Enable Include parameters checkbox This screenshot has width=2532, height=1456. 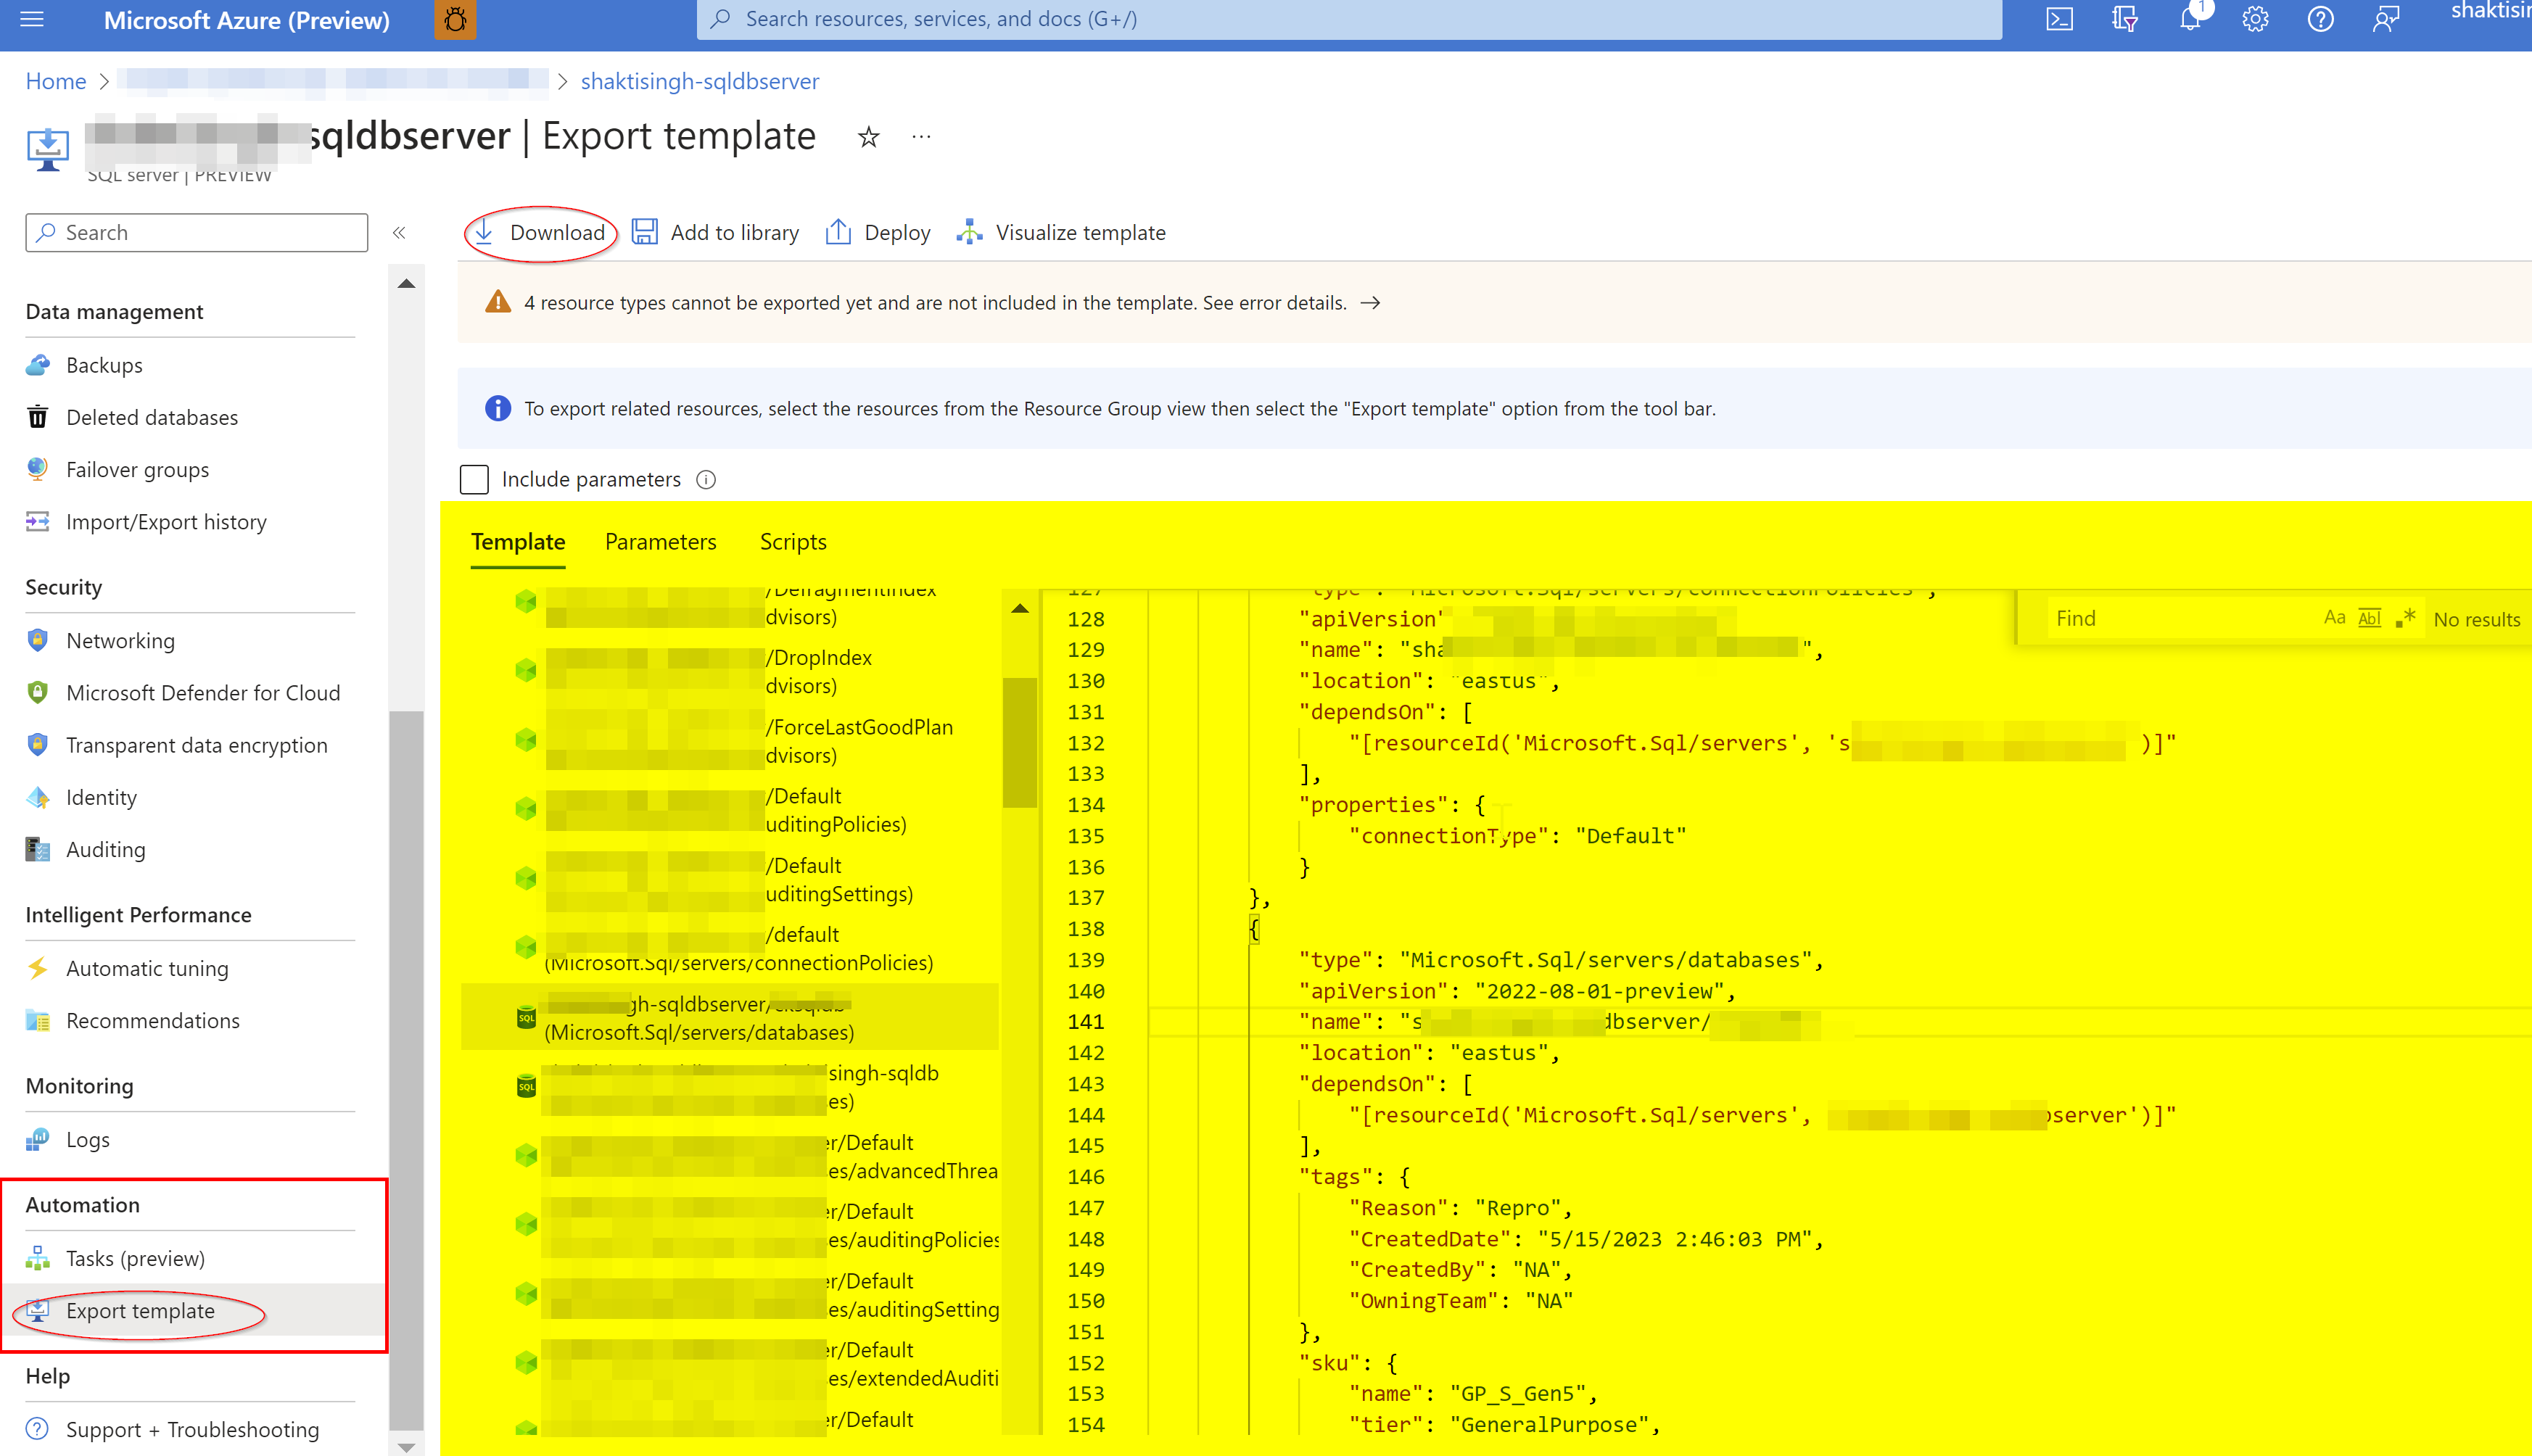pyautogui.click(x=474, y=480)
